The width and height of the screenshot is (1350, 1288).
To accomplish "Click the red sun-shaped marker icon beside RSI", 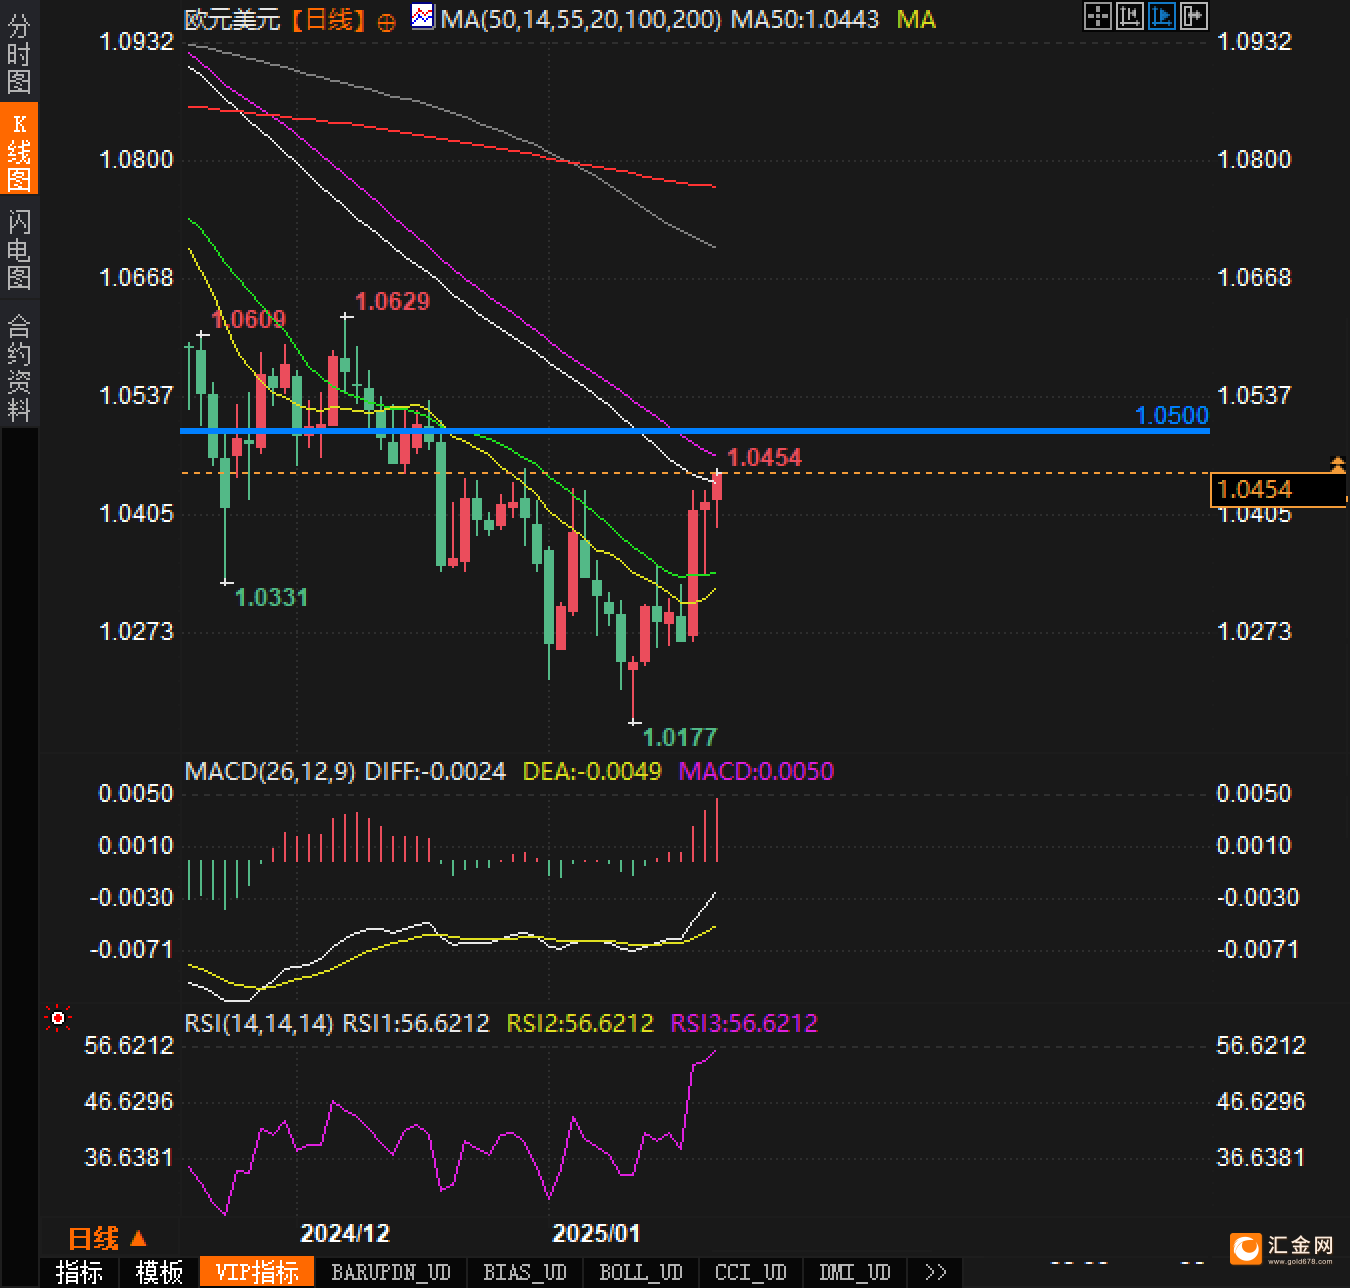I will pos(58,1019).
